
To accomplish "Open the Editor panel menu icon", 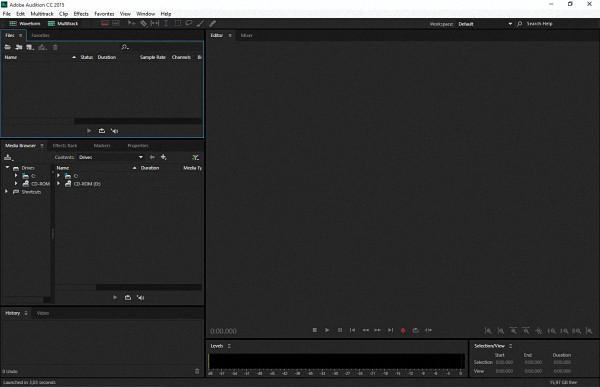I will tap(230, 35).
